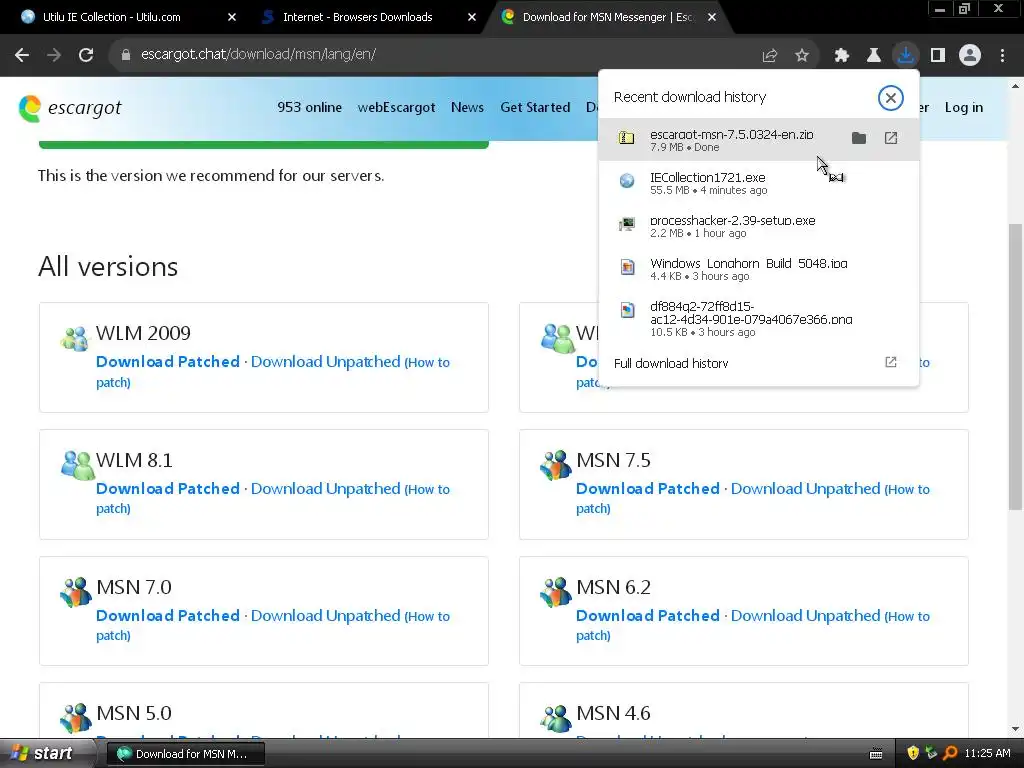Toggle the downloads toolbar icon

906,56
